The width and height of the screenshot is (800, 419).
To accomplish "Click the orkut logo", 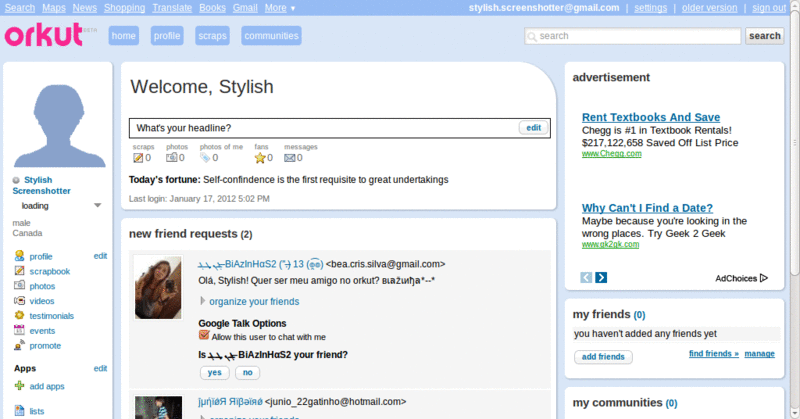I will click(x=44, y=34).
